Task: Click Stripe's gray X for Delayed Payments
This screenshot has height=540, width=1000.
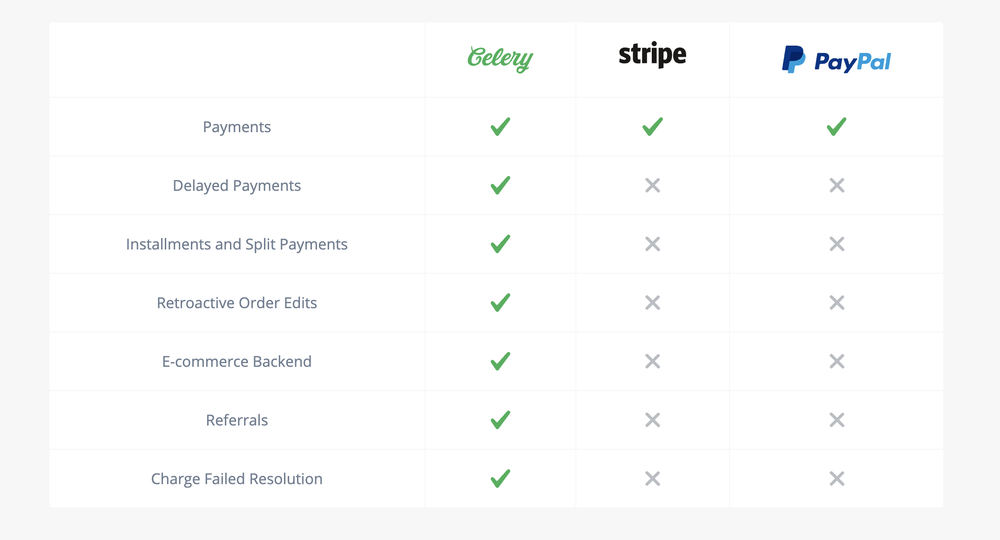Action: [652, 186]
